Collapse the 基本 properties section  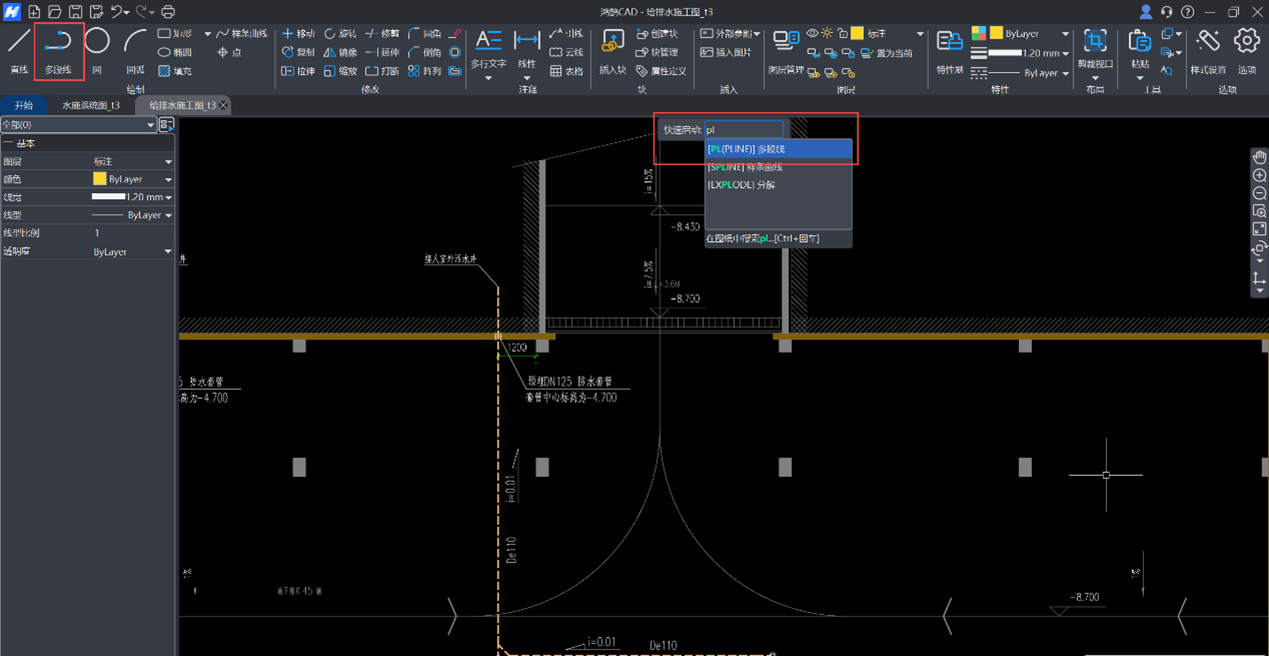pos(8,144)
